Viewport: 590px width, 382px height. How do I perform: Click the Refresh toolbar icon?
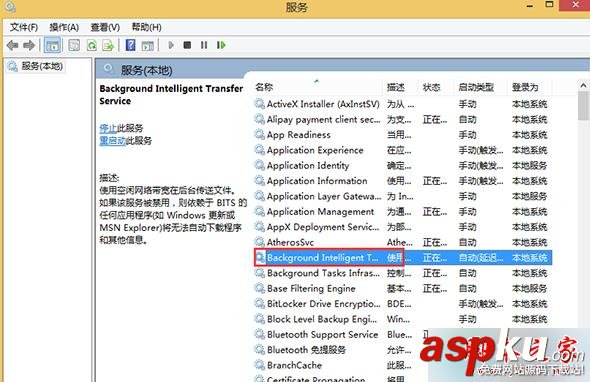(x=92, y=46)
